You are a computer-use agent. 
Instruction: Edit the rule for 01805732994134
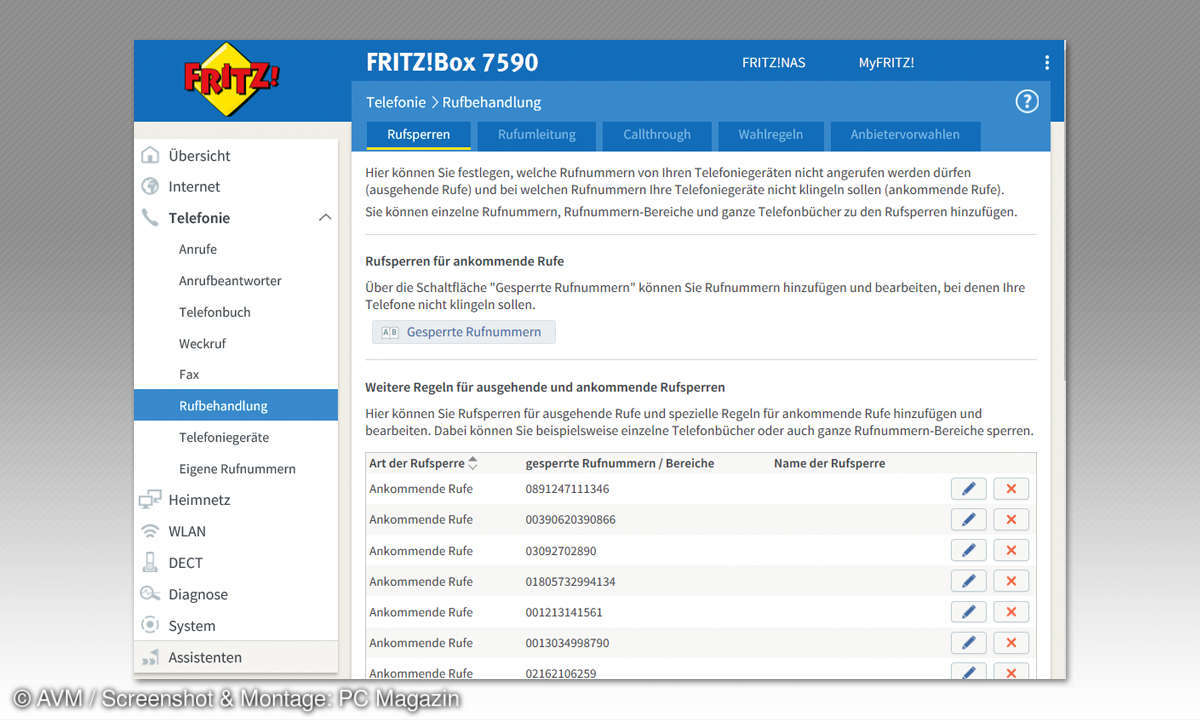click(968, 581)
